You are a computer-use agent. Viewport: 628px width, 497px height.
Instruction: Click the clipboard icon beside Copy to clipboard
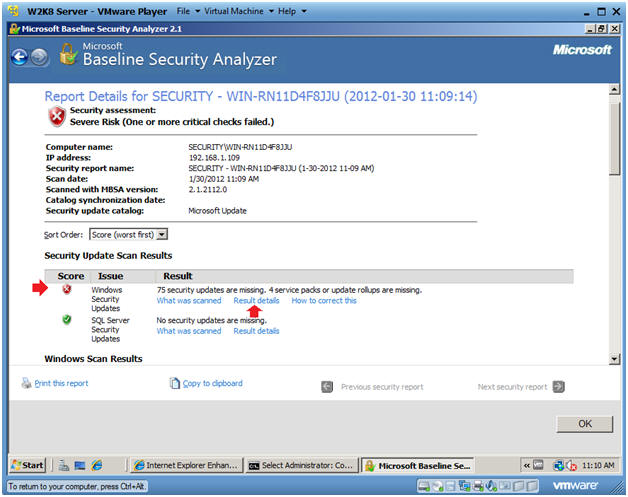(175, 383)
